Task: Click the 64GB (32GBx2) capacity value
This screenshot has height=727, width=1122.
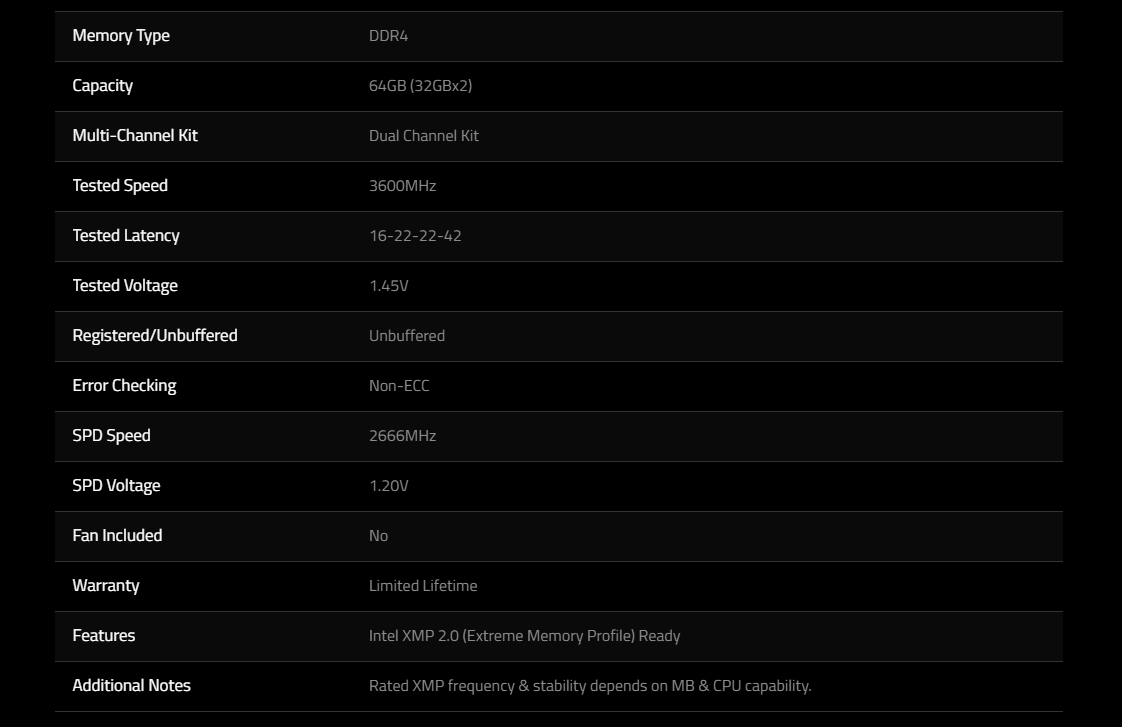Action: (421, 86)
